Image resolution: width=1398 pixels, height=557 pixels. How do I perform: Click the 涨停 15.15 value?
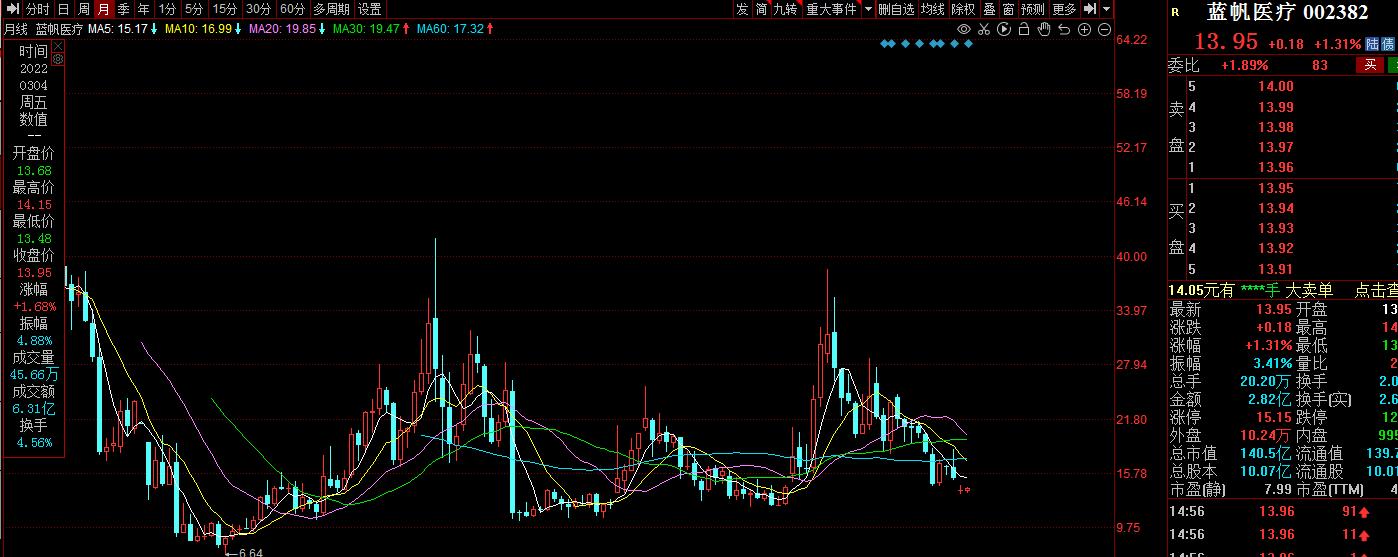[x=1275, y=417]
